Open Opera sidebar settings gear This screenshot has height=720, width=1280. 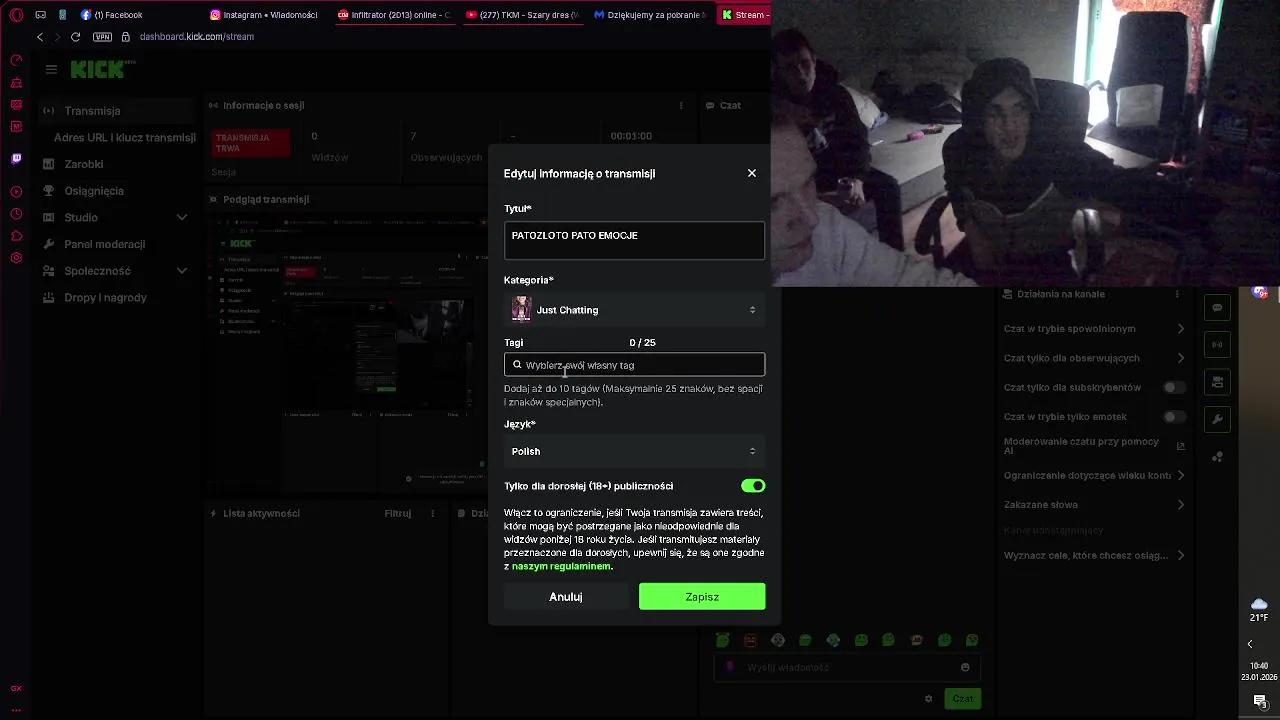(16, 258)
